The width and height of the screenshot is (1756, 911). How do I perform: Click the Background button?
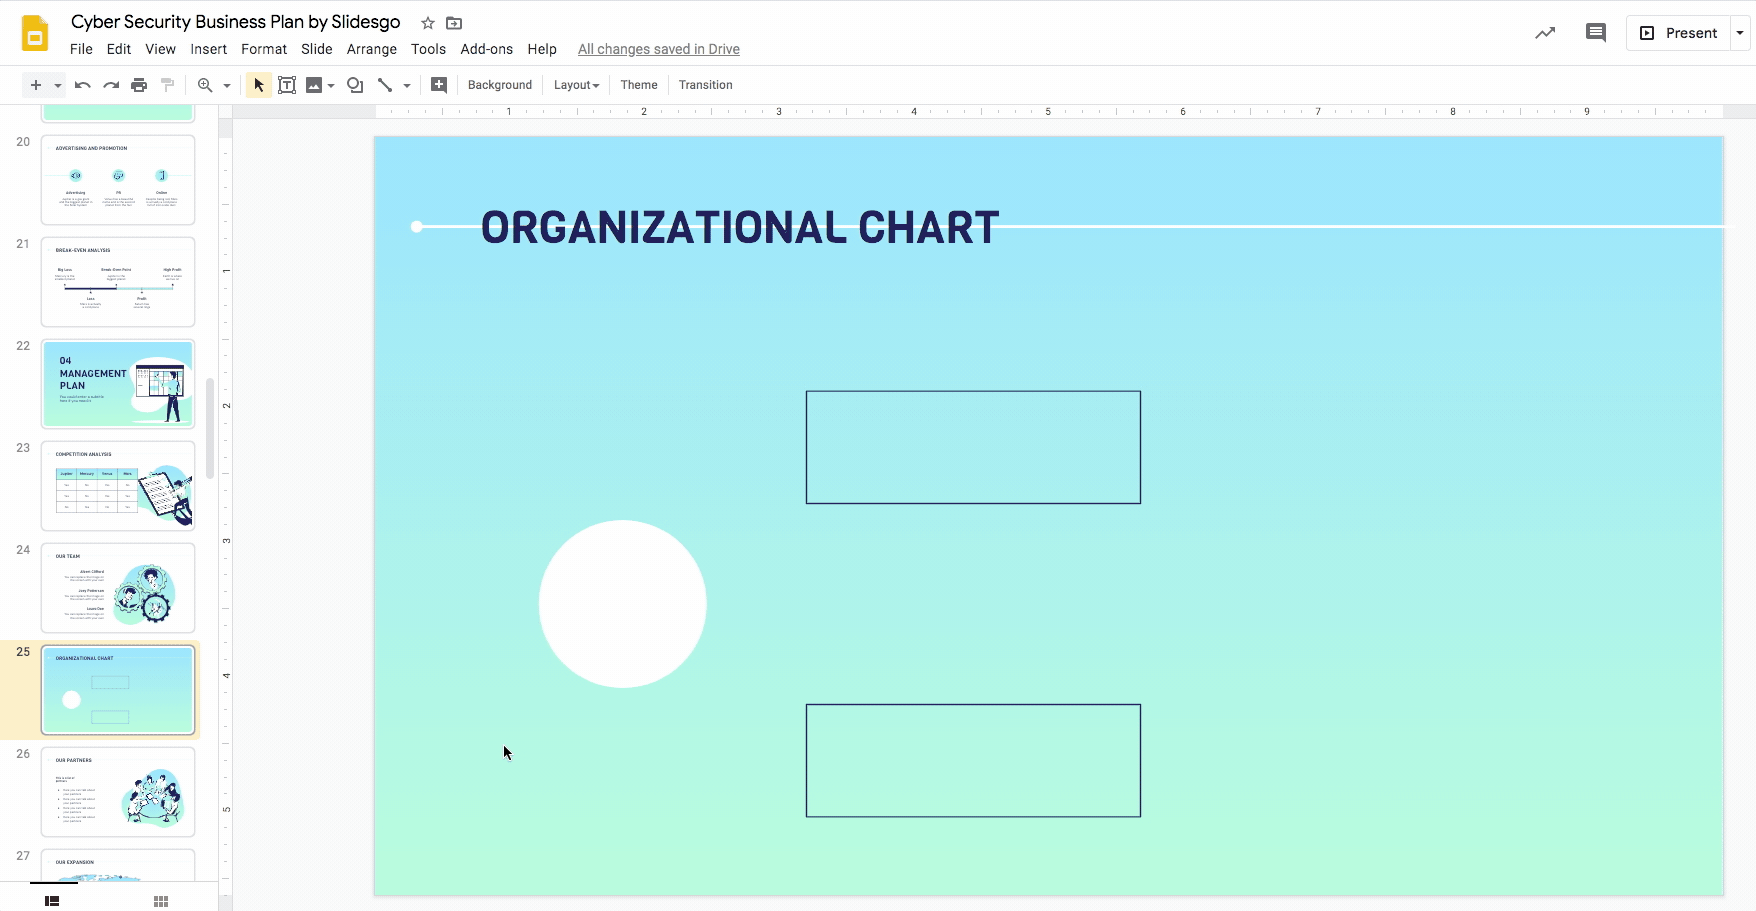[499, 85]
